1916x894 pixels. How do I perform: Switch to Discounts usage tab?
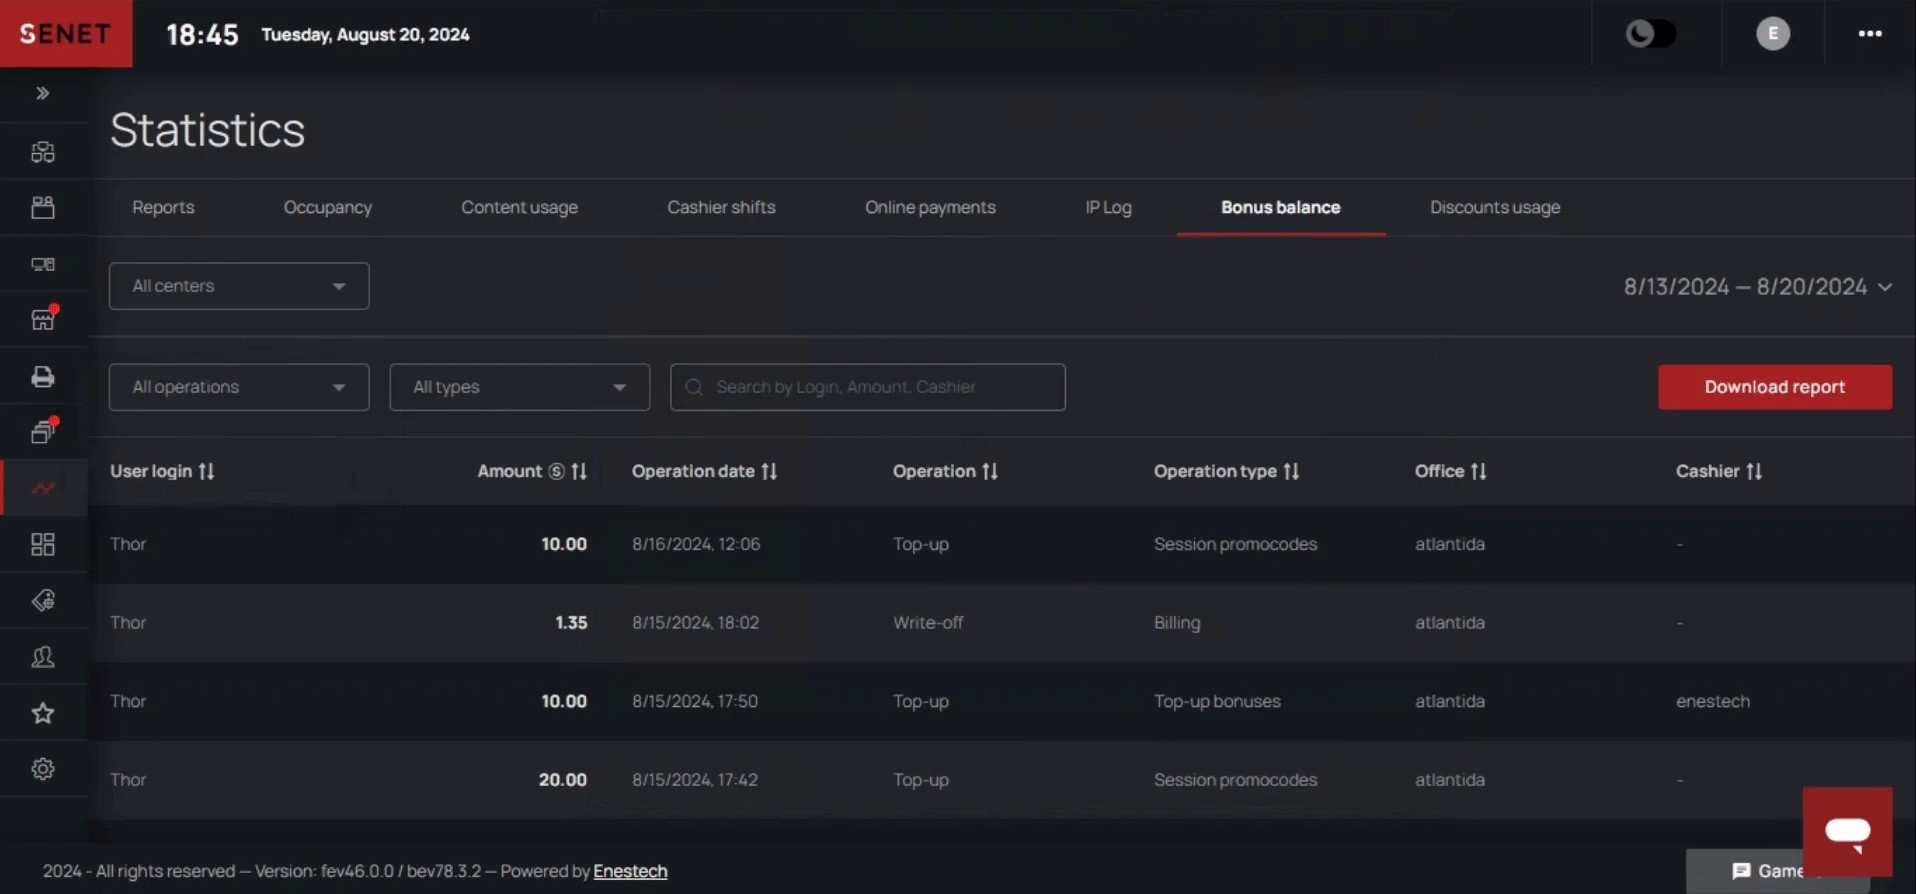coord(1494,207)
